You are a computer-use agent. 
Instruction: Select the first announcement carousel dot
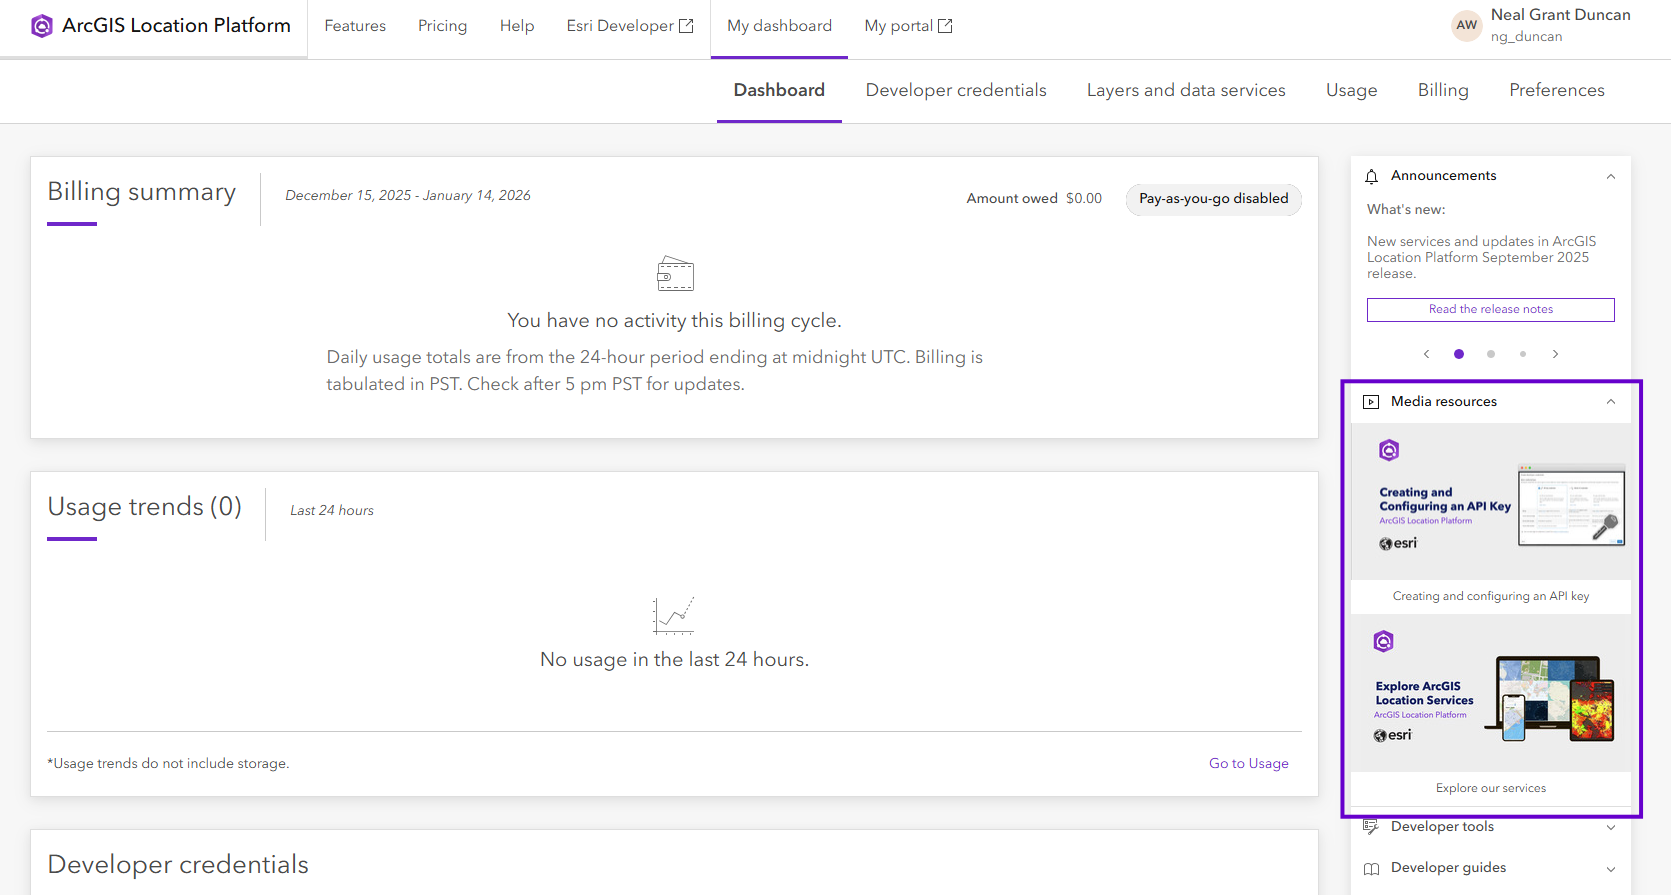[1459, 354]
